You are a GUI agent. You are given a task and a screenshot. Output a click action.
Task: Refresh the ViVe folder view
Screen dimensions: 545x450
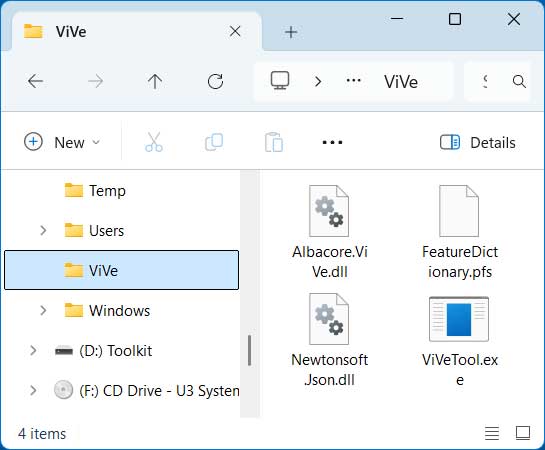click(x=215, y=82)
